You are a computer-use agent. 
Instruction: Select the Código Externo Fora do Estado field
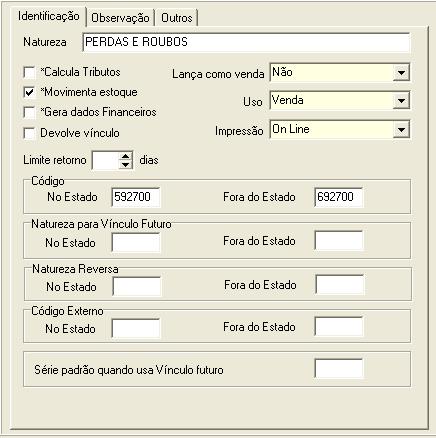click(x=339, y=326)
